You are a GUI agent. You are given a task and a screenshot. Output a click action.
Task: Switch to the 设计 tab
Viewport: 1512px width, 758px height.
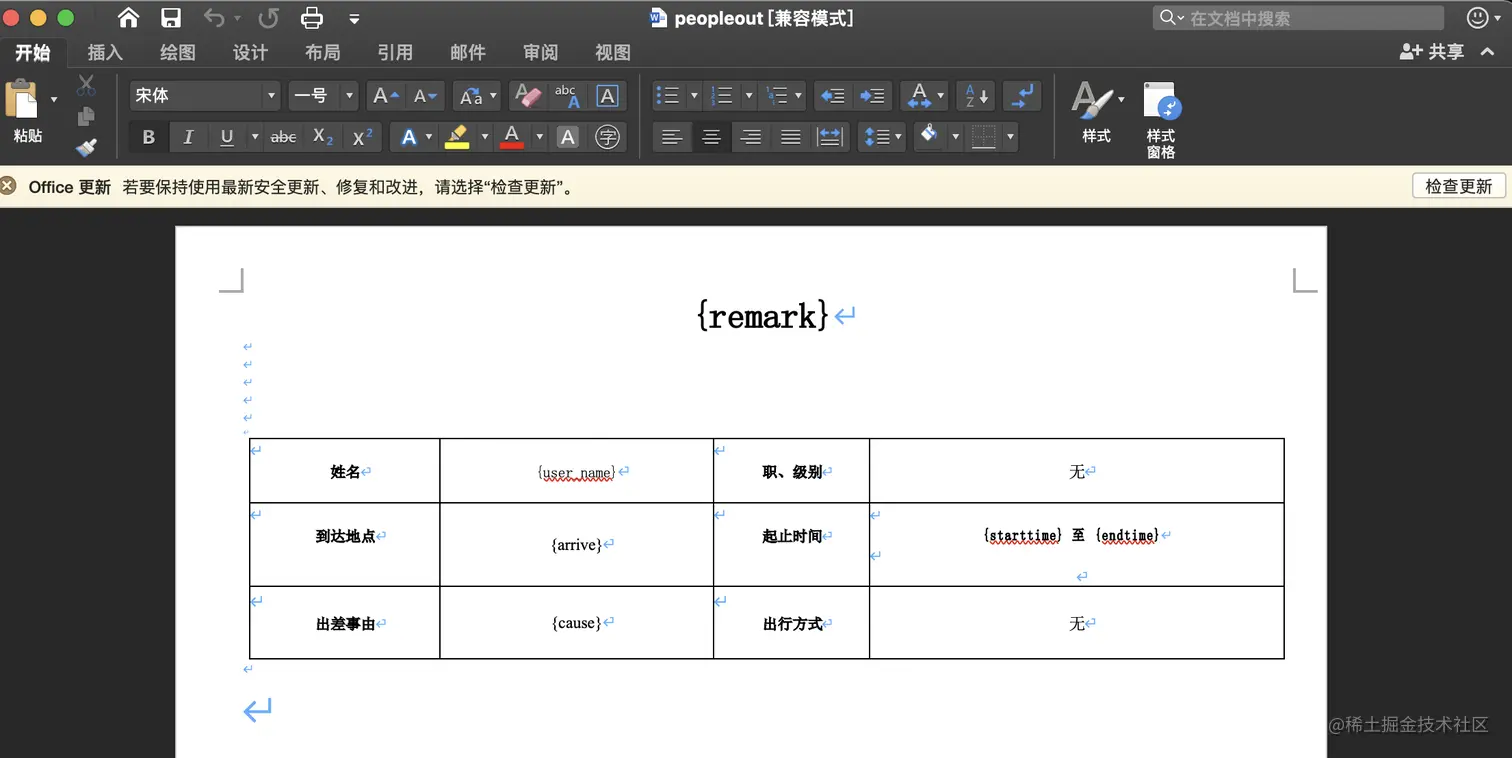pos(250,53)
